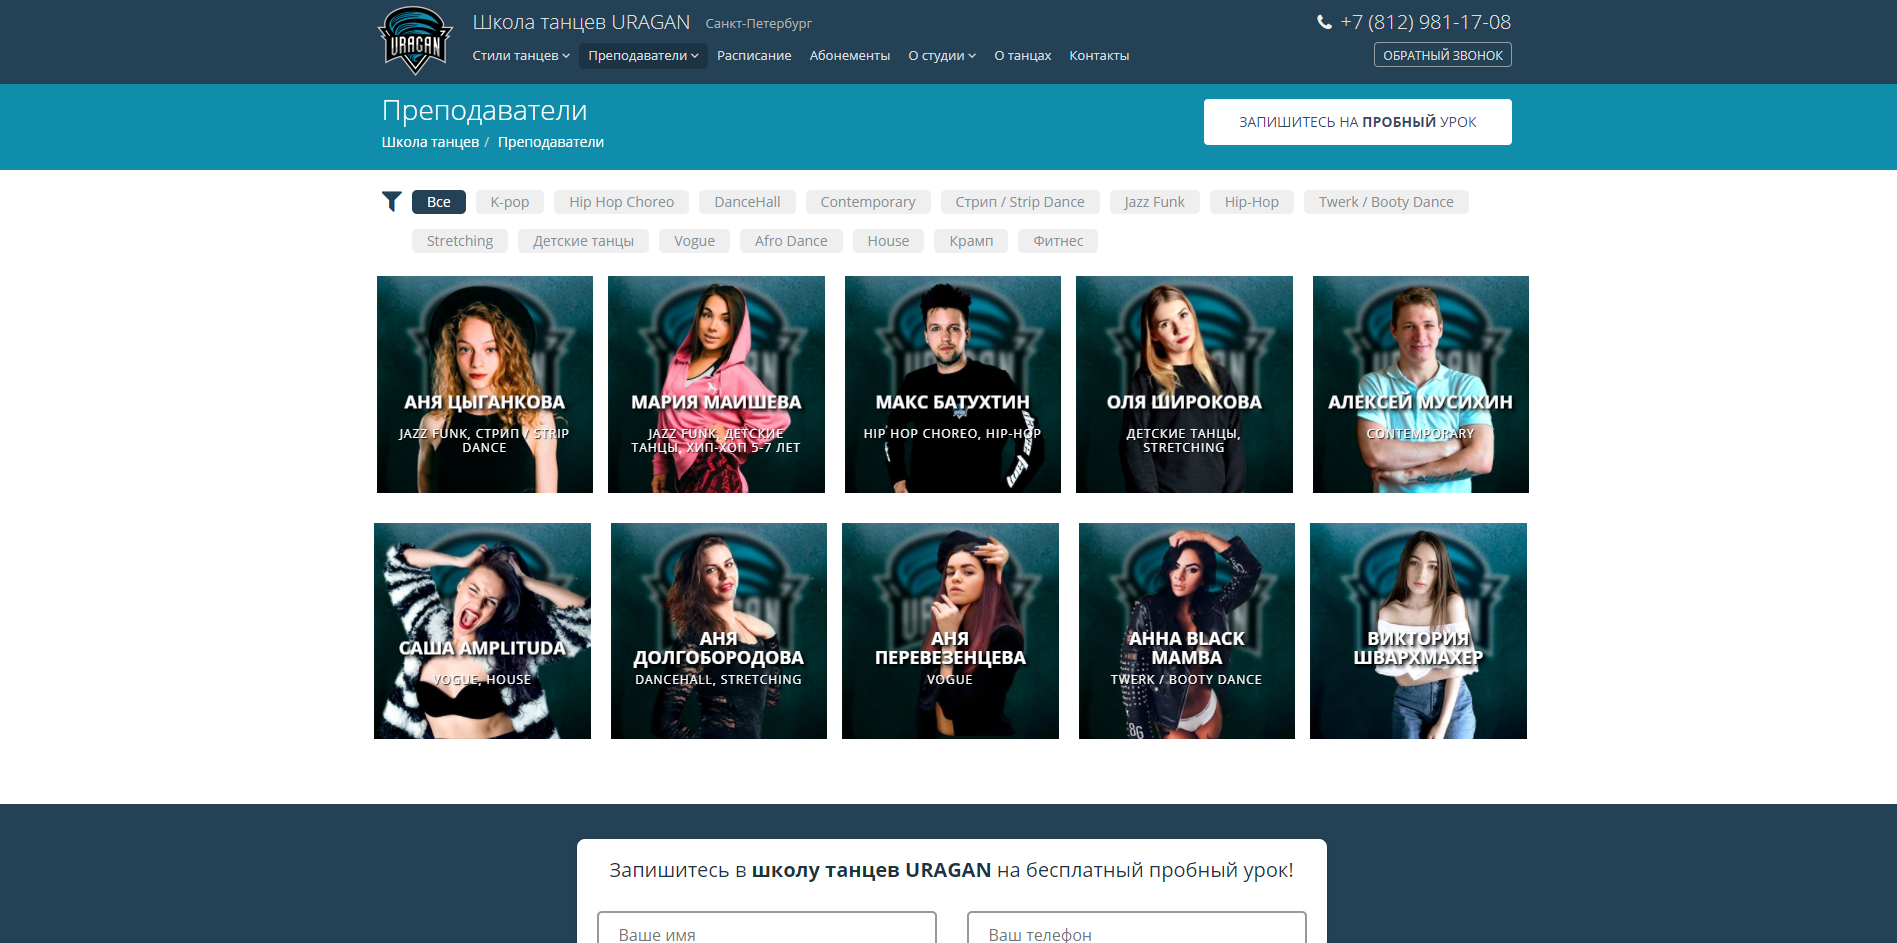
Task: Apply the Крамп filter
Action: pyautogui.click(x=972, y=241)
